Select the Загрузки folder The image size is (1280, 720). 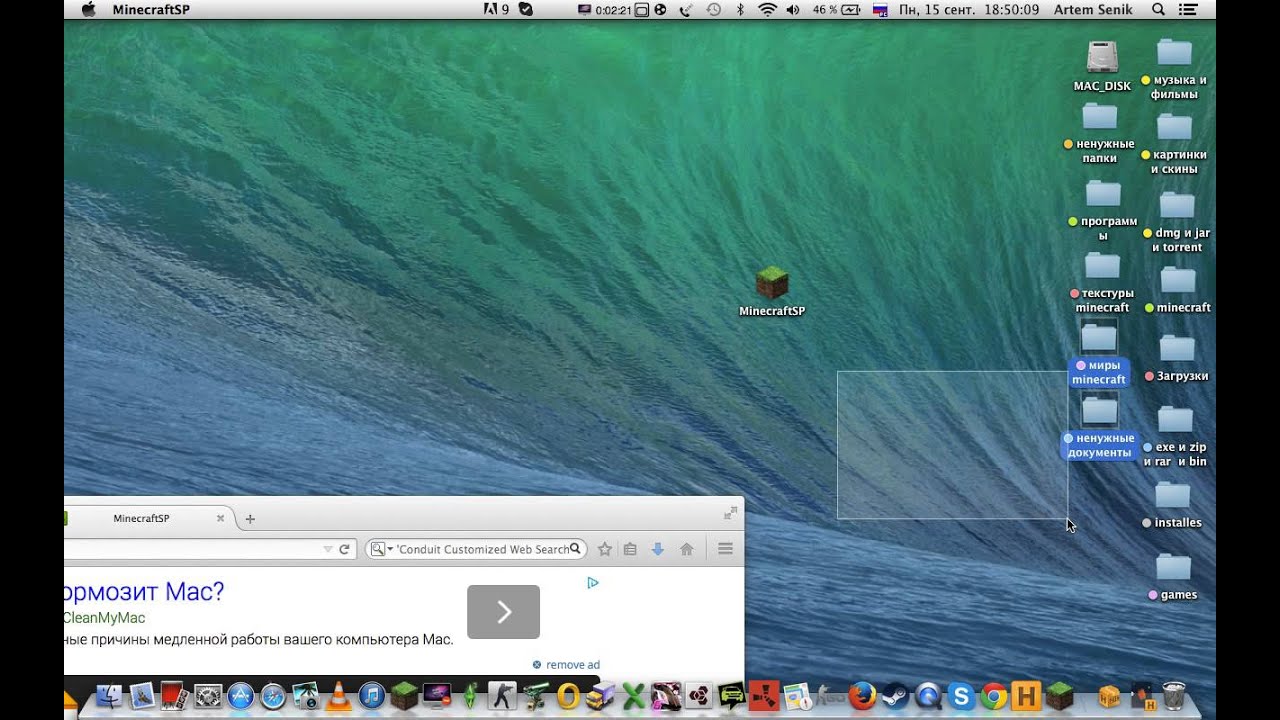pyautogui.click(x=1176, y=360)
